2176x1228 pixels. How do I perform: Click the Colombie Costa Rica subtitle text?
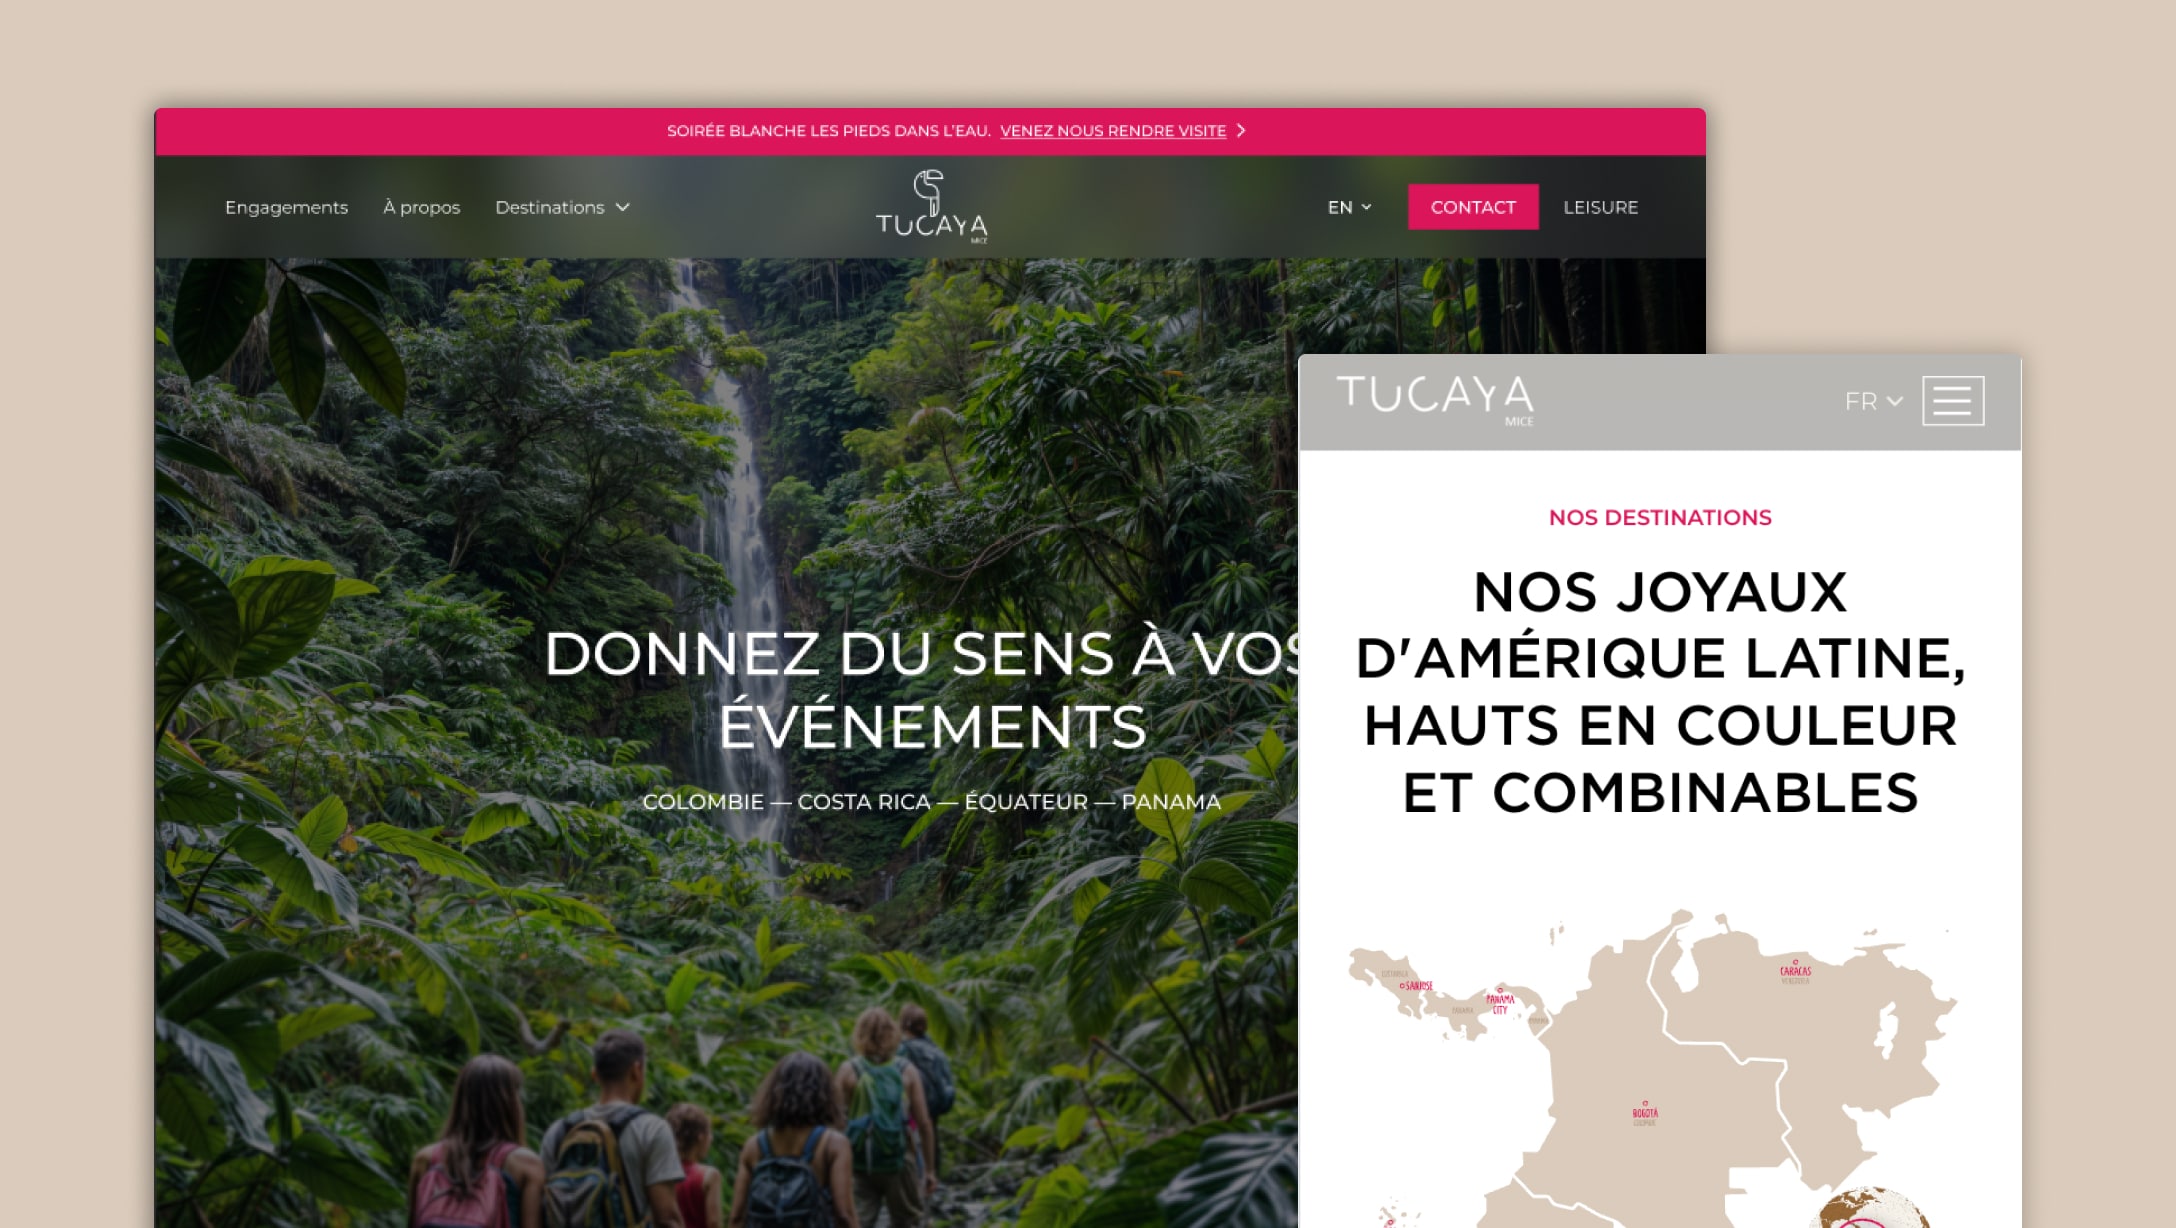coord(931,802)
